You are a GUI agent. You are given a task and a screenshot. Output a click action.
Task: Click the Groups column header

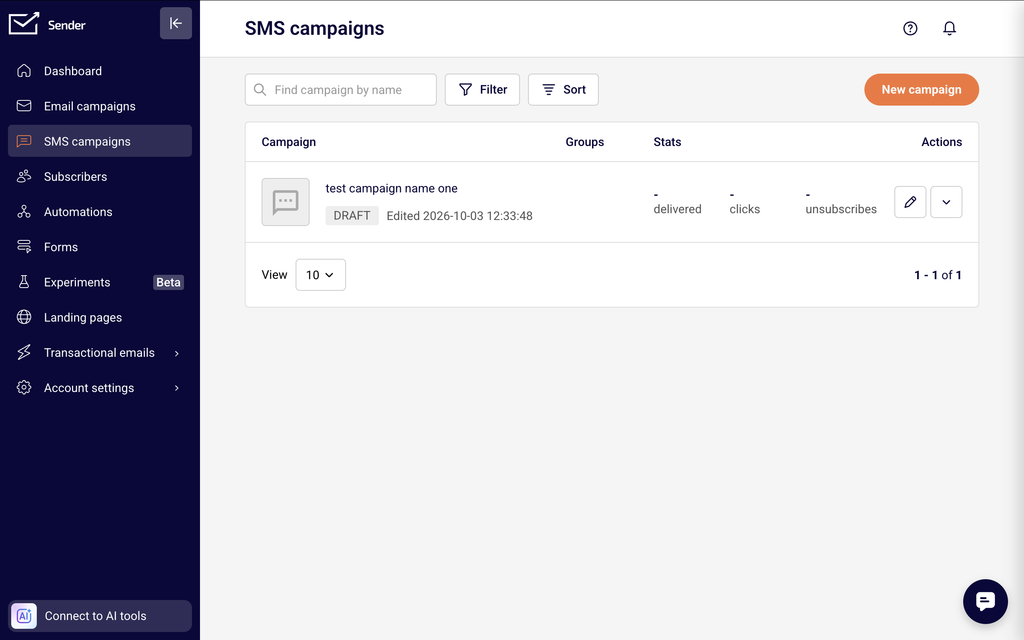pyautogui.click(x=584, y=142)
